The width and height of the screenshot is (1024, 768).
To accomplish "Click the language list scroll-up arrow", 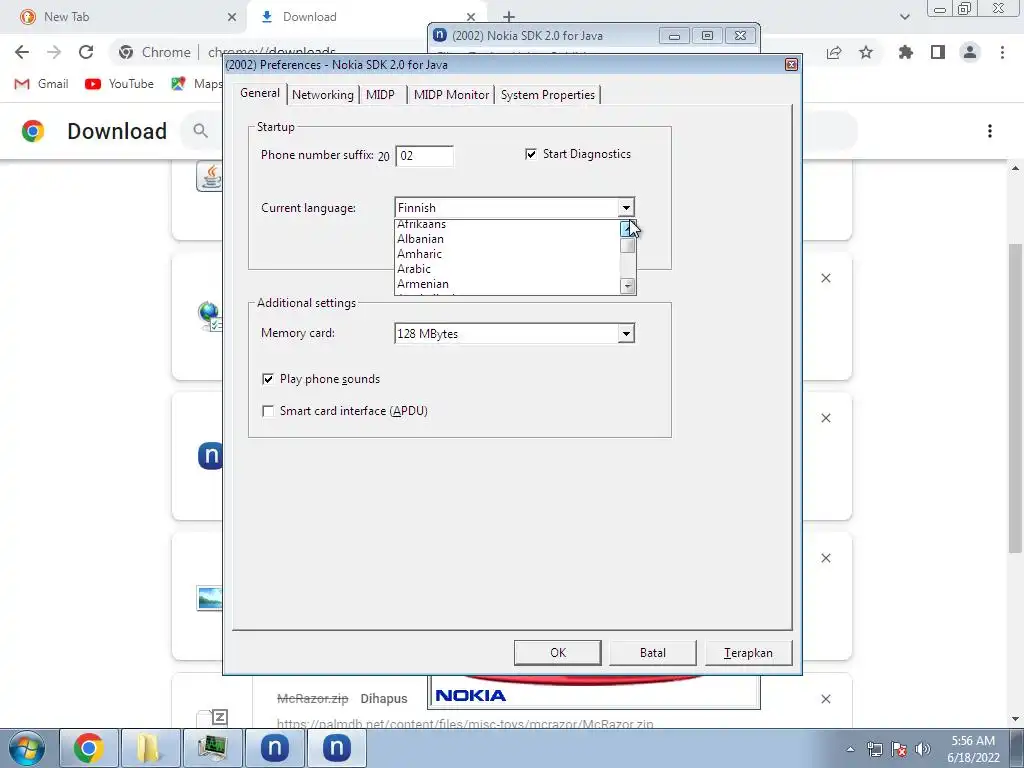I will (x=628, y=229).
